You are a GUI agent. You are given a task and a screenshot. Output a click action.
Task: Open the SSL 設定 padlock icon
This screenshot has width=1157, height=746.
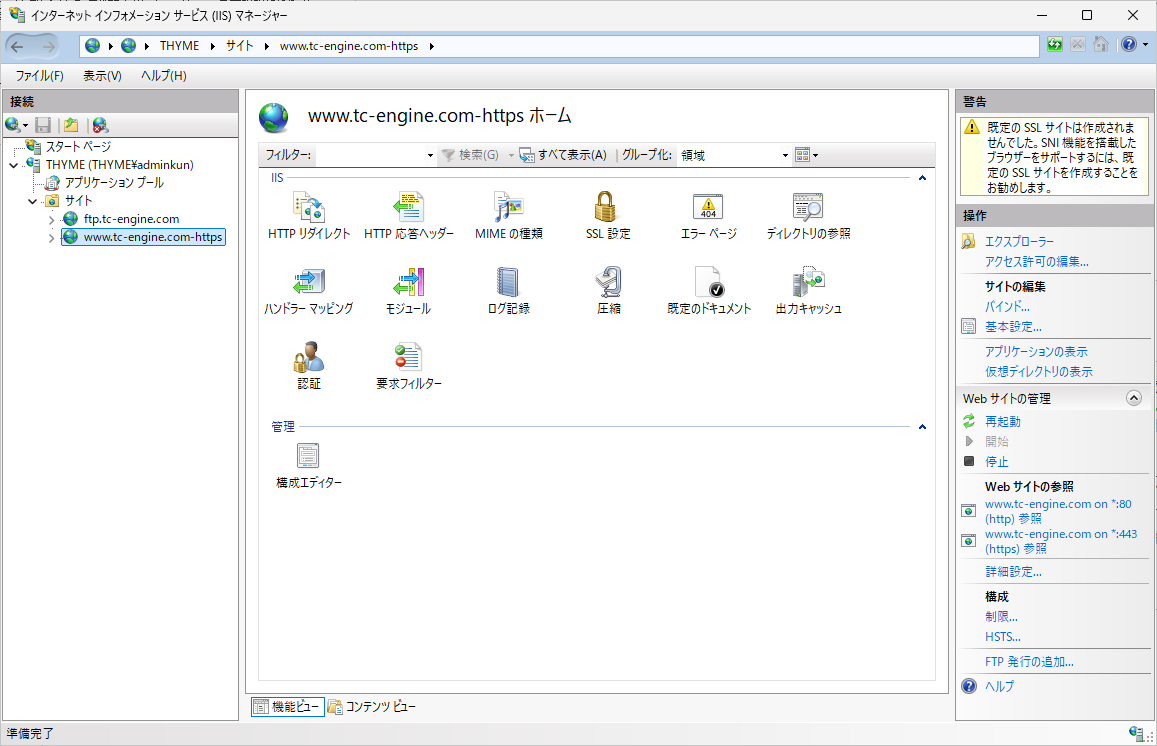point(605,207)
